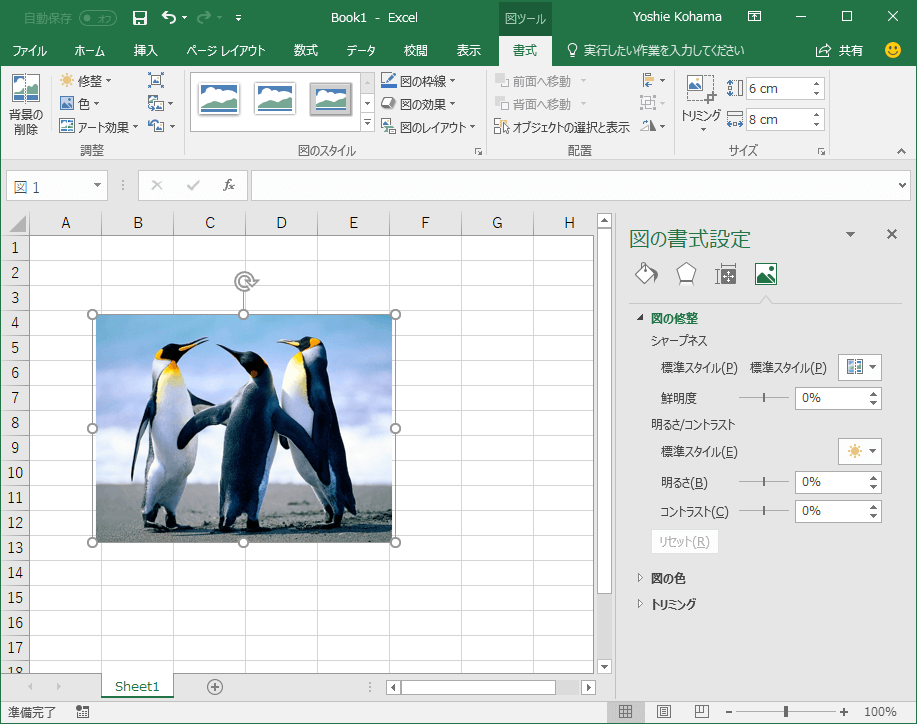This screenshot has width=917, height=724.
Task: Adjust the Sharpness (鮮明度) slider
Action: point(764,398)
